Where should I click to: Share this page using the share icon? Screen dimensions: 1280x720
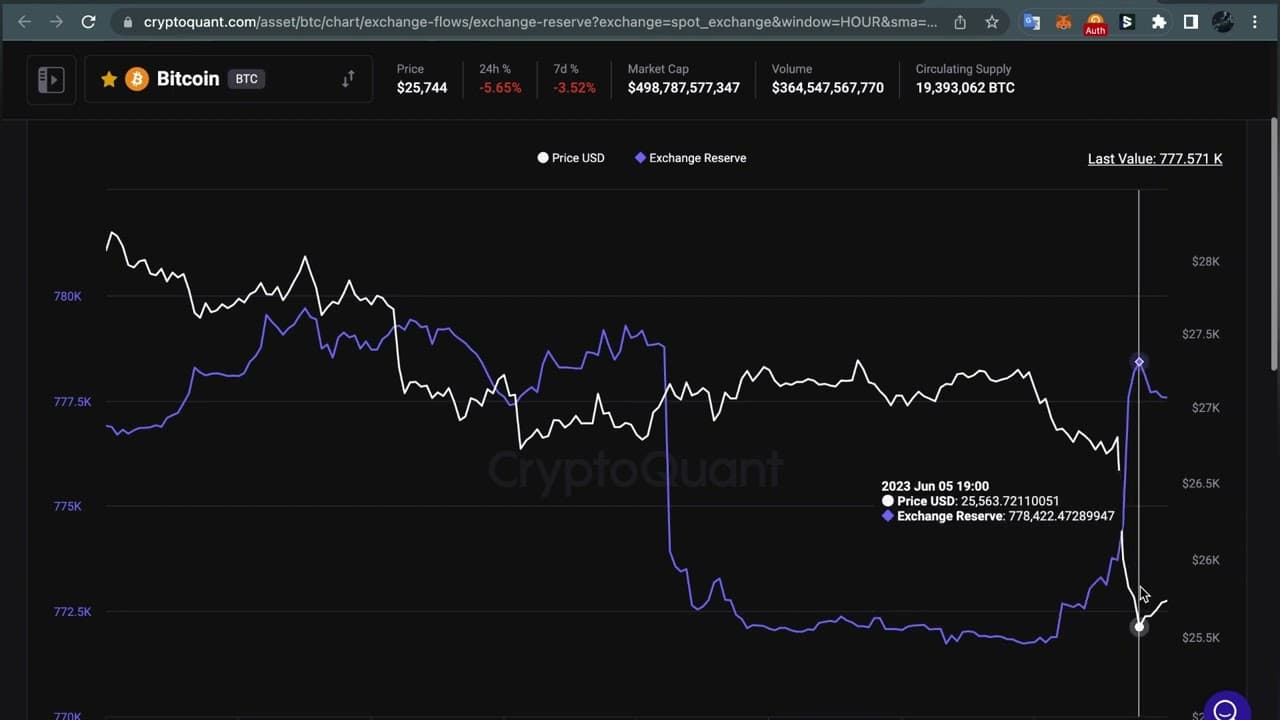[x=960, y=21]
